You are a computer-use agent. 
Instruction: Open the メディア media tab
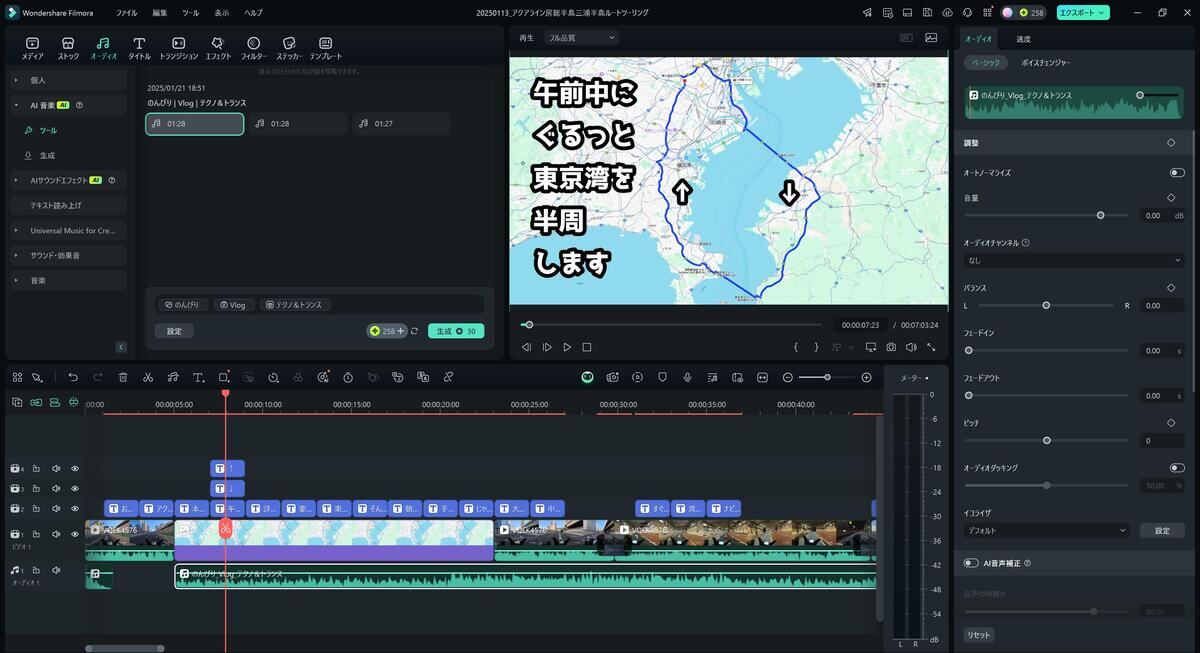tap(32, 48)
